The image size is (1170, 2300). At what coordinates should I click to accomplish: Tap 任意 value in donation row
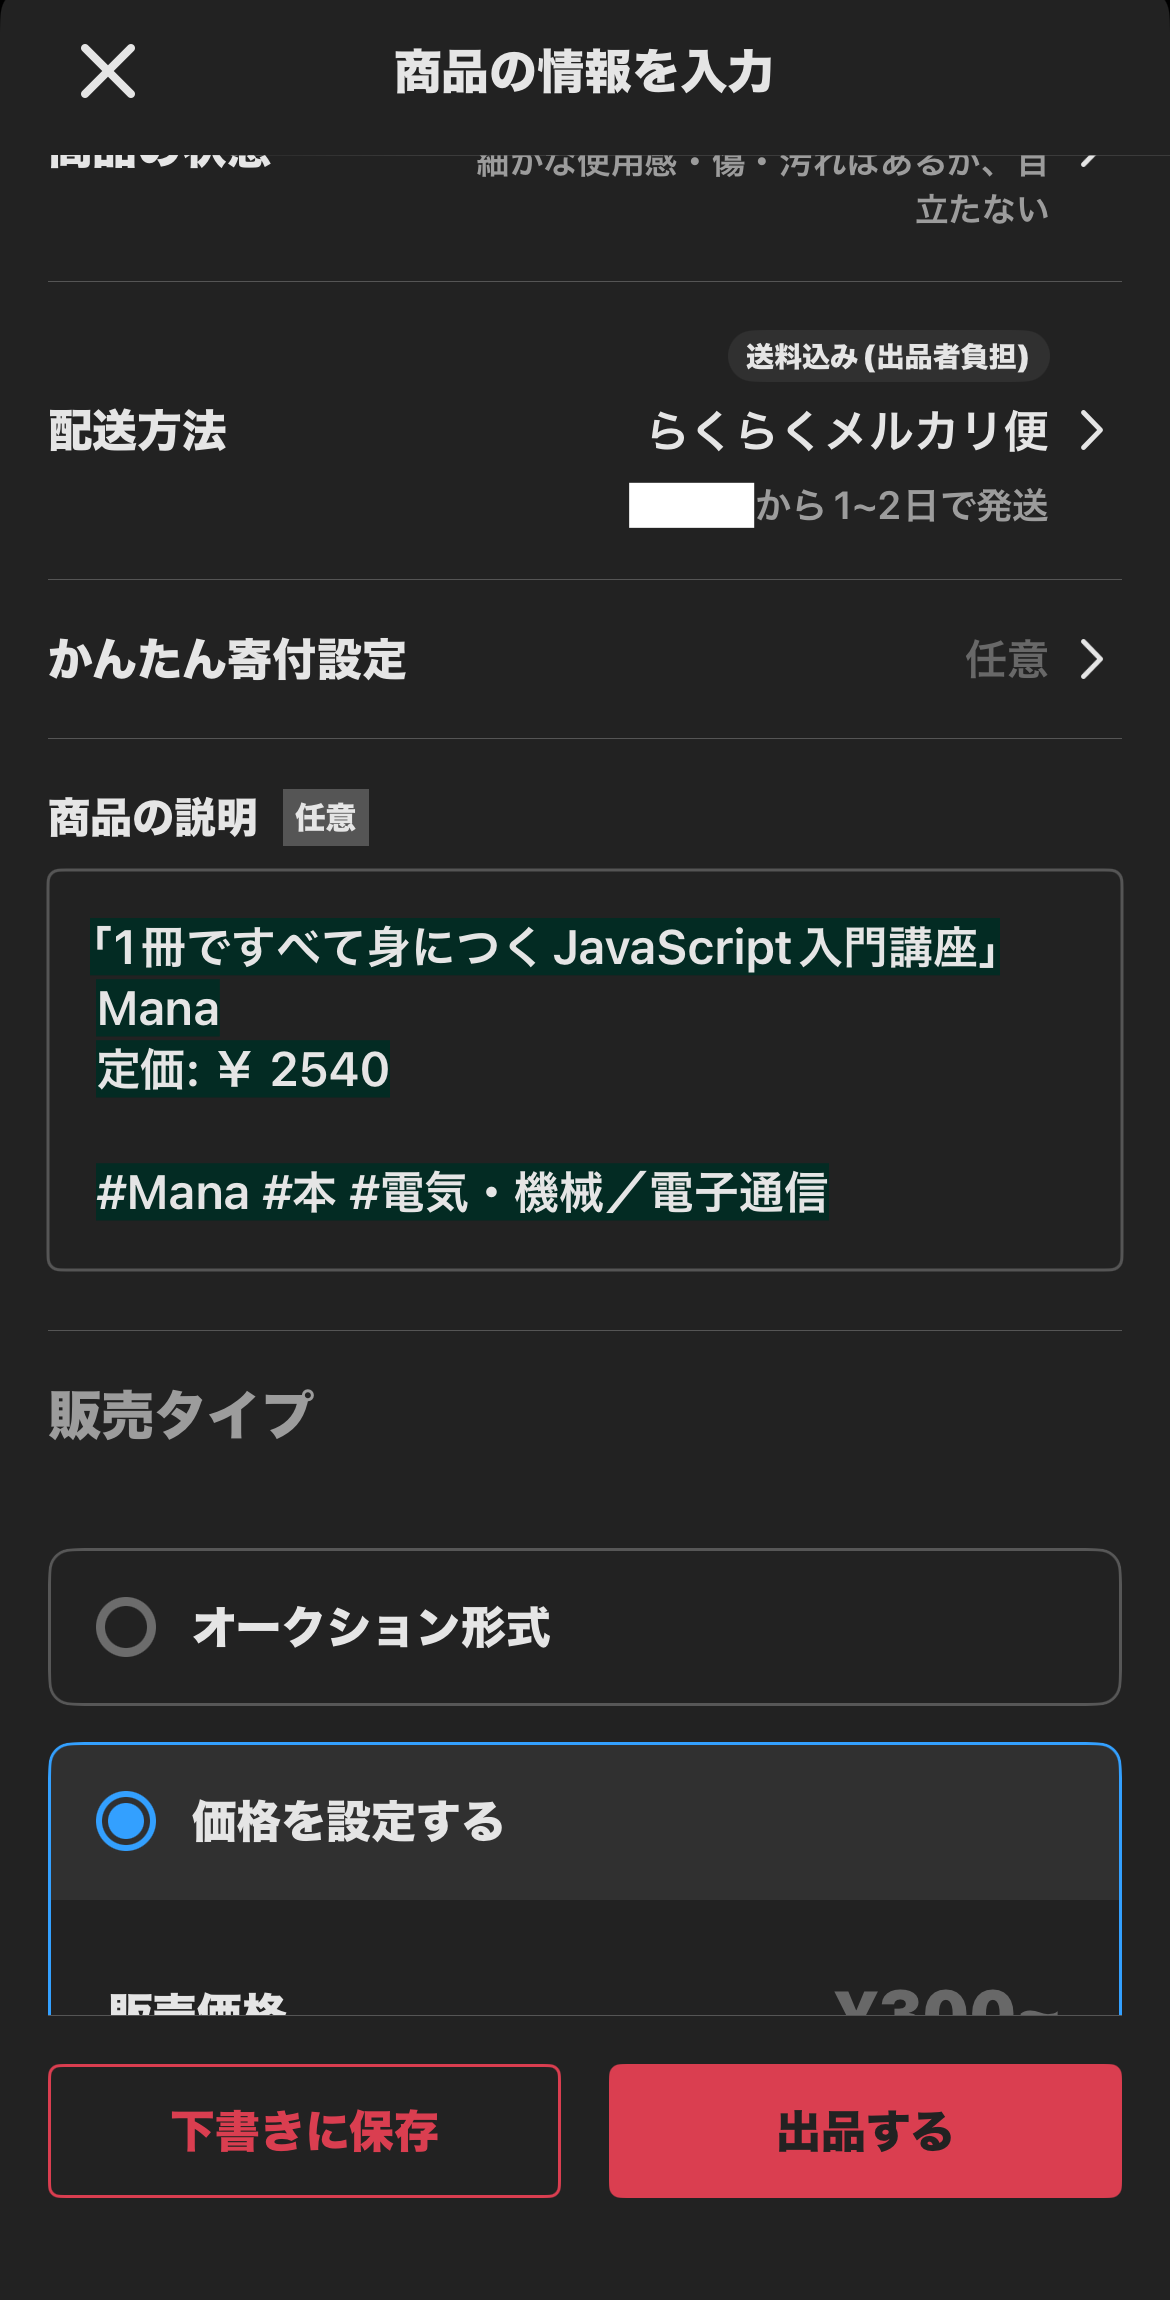(x=1006, y=660)
